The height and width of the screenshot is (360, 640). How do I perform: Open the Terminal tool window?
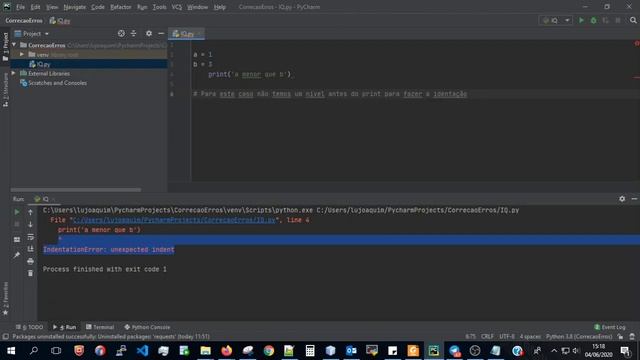pyautogui.click(x=100, y=327)
